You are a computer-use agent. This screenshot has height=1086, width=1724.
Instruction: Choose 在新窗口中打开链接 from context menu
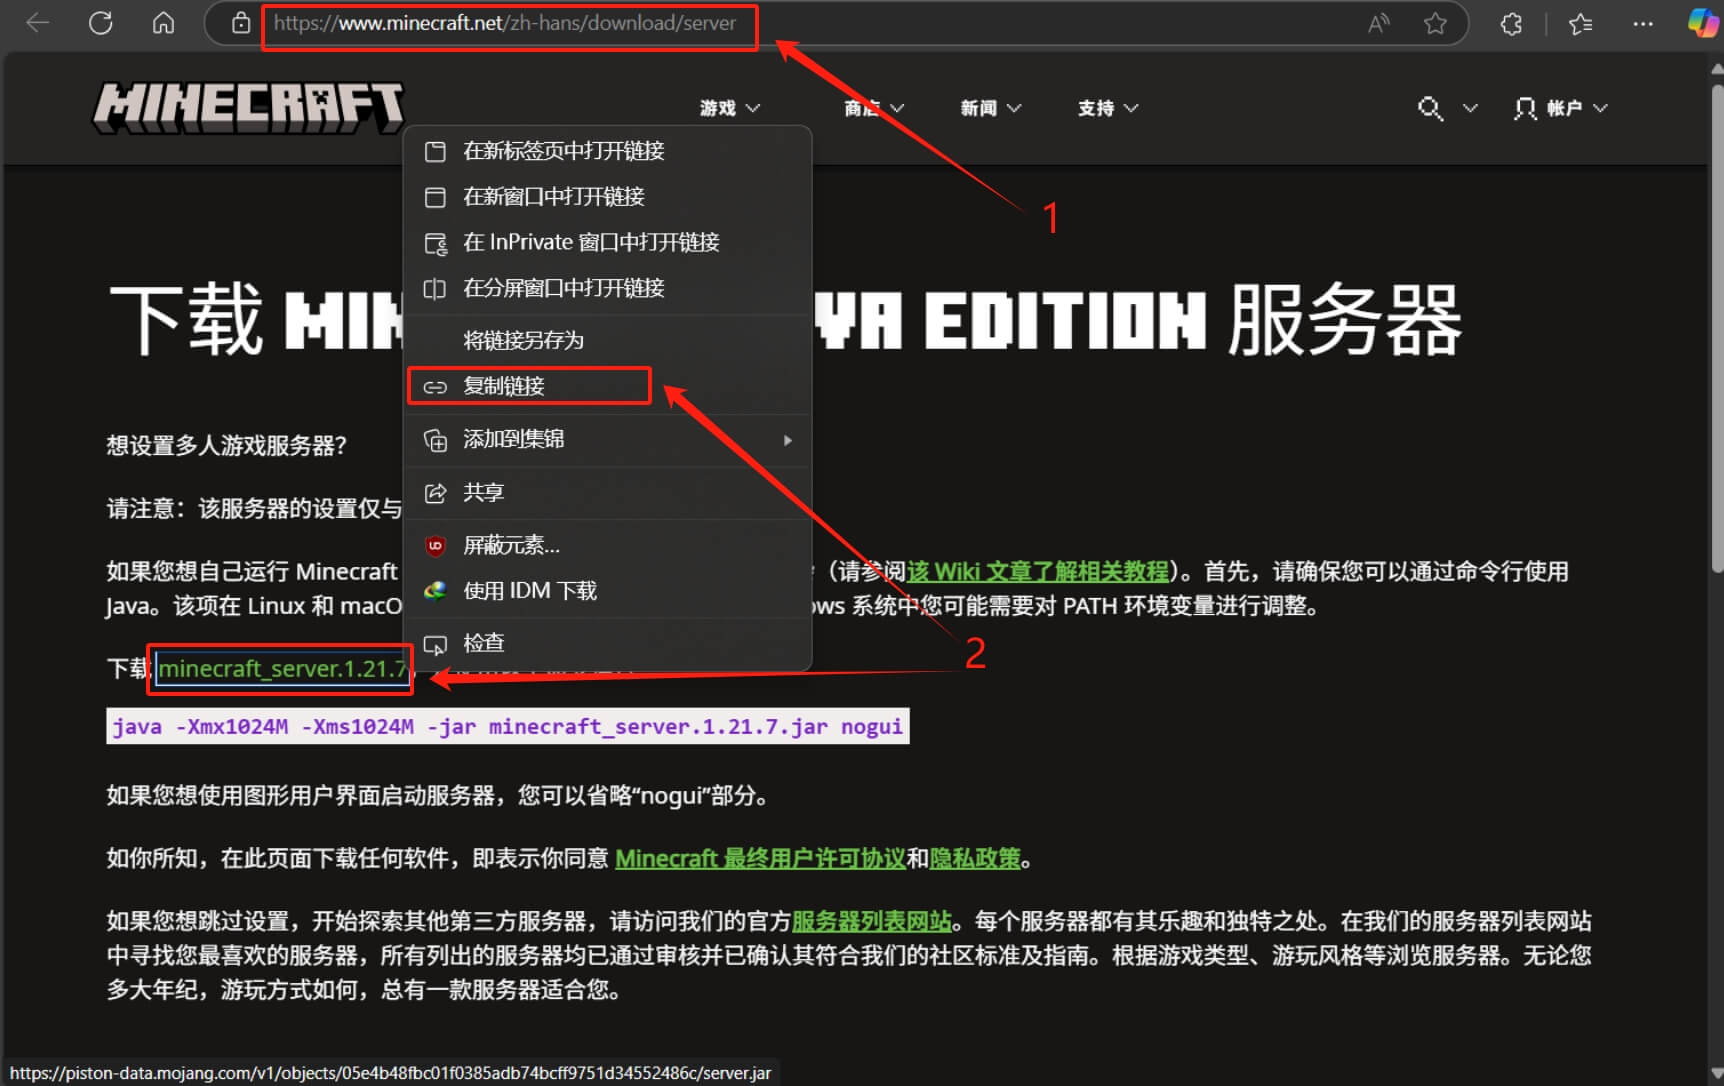tap(608, 197)
